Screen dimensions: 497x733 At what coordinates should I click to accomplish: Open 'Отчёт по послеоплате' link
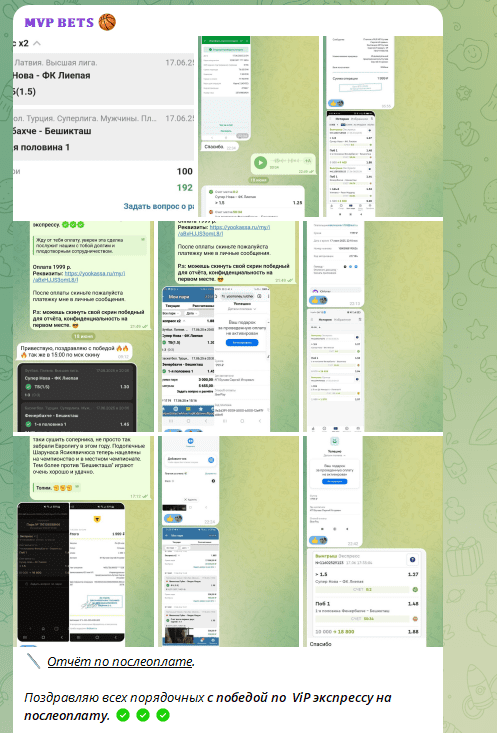pyautogui.click(x=120, y=661)
